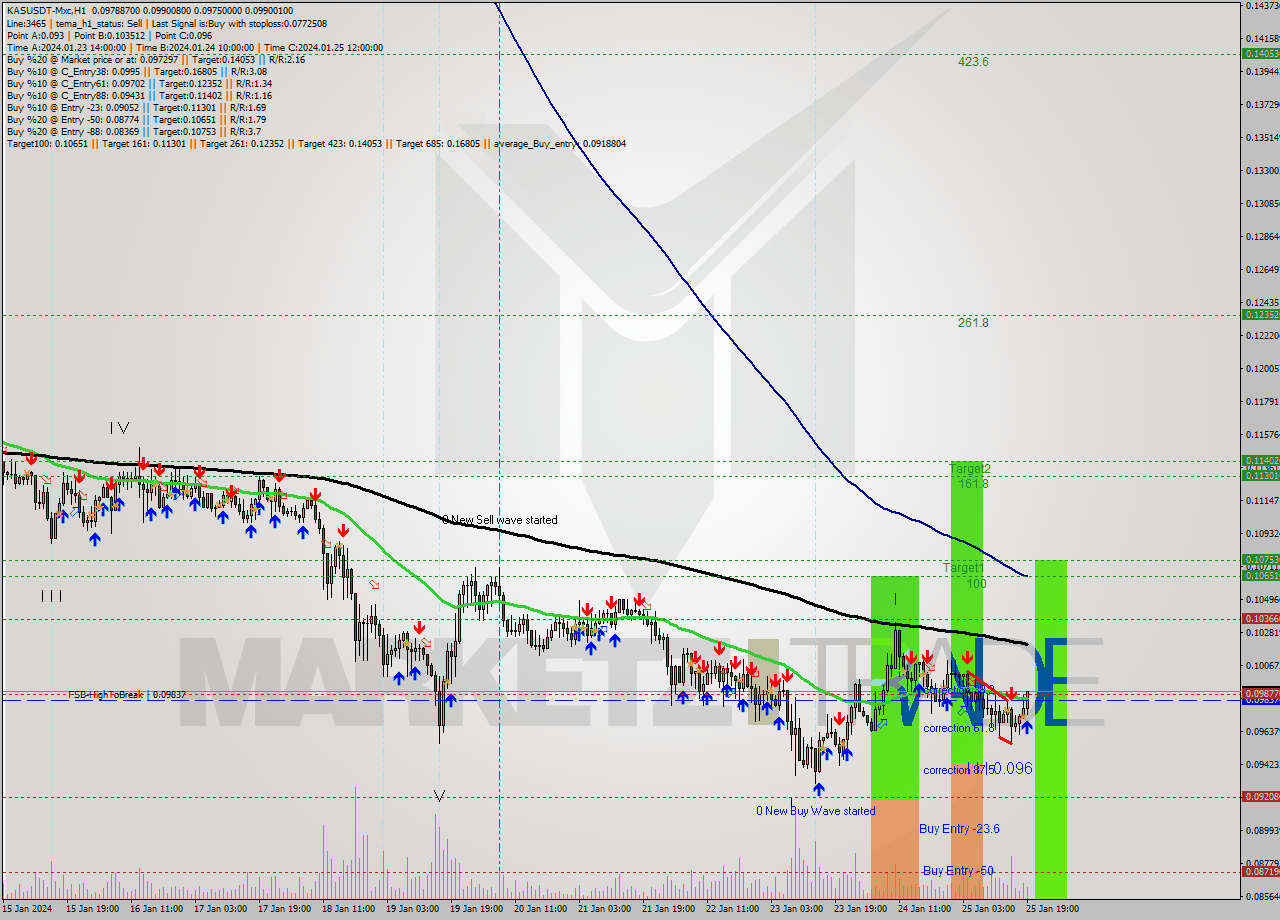Screen dimensions: 1280x920
Task: Click the 'Buy %20 @ Entry -88: 0.08369' line
Action: 134,131
